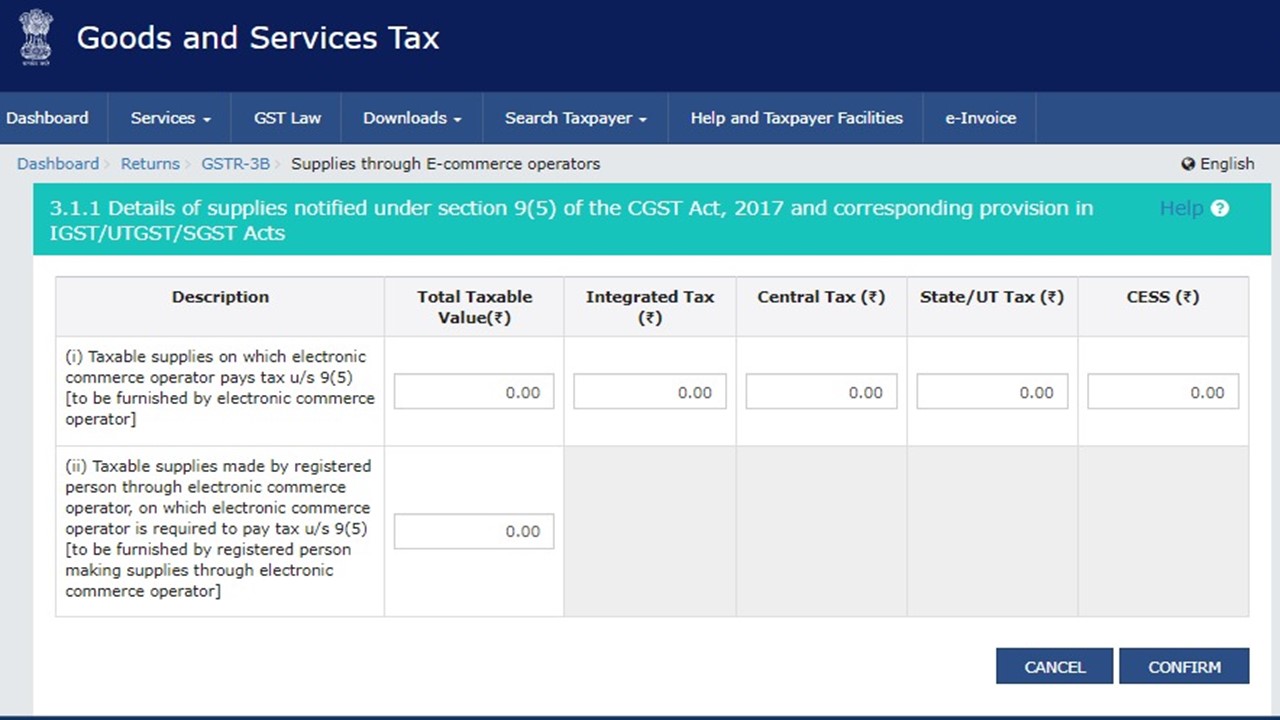The height and width of the screenshot is (720, 1280).
Task: Click the CONFIRM button
Action: coord(1184,667)
